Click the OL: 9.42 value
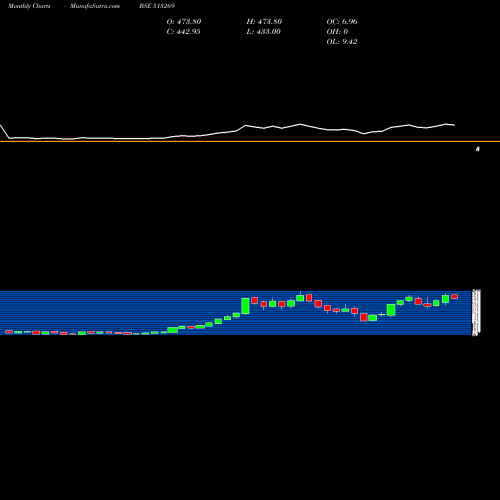500x500 pixels. coord(342,42)
